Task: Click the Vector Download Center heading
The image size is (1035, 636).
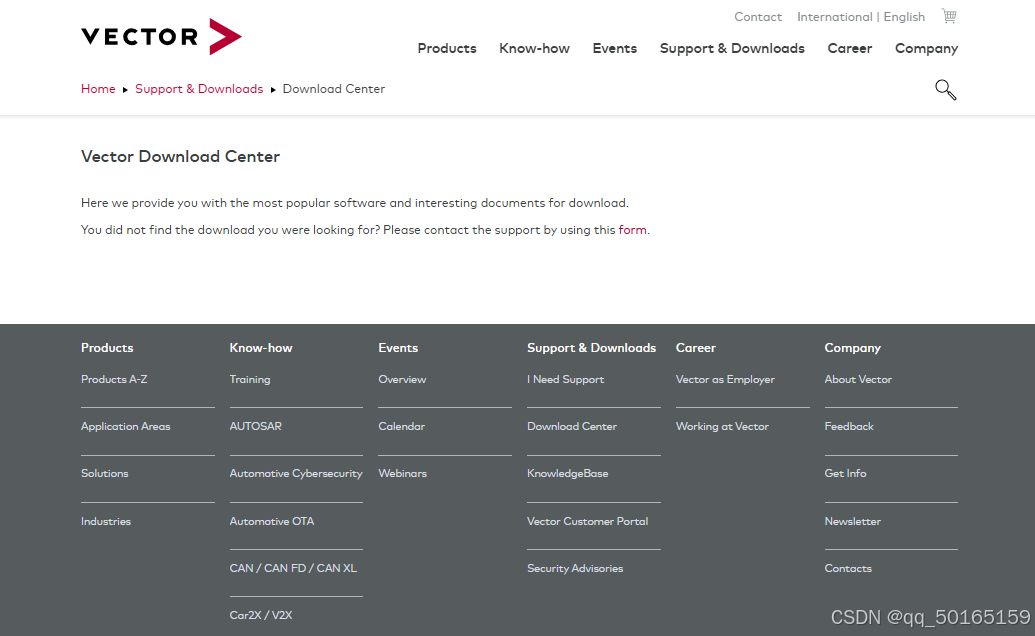Action: 180,156
